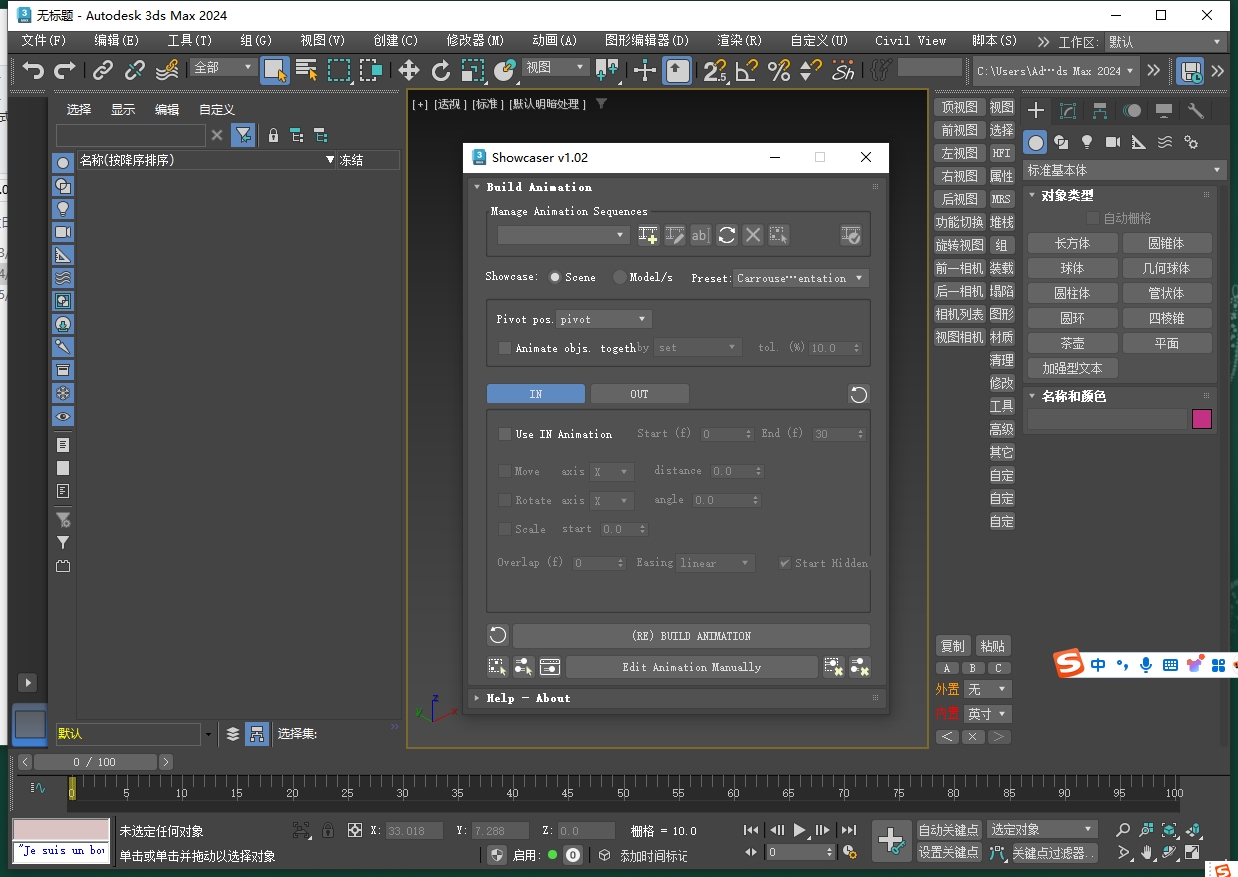Play the animation
1238x877 pixels.
(799, 830)
